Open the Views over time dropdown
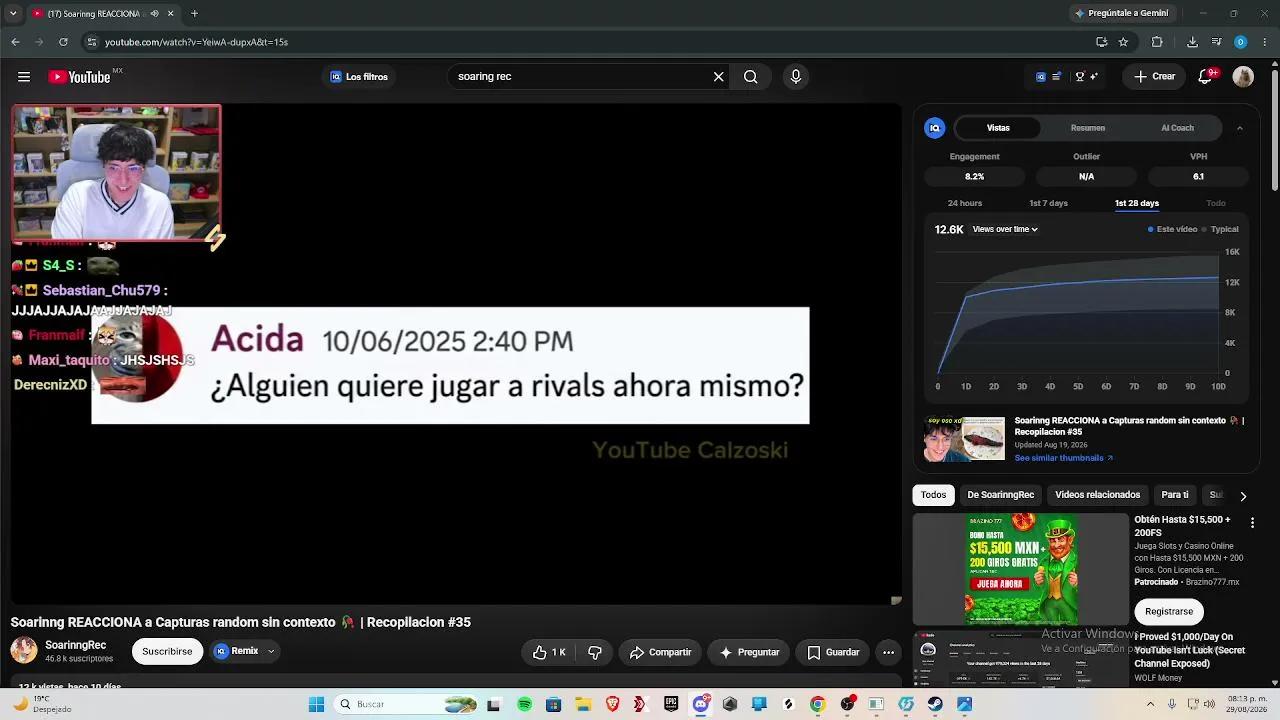The image size is (1280, 720). click(1005, 229)
